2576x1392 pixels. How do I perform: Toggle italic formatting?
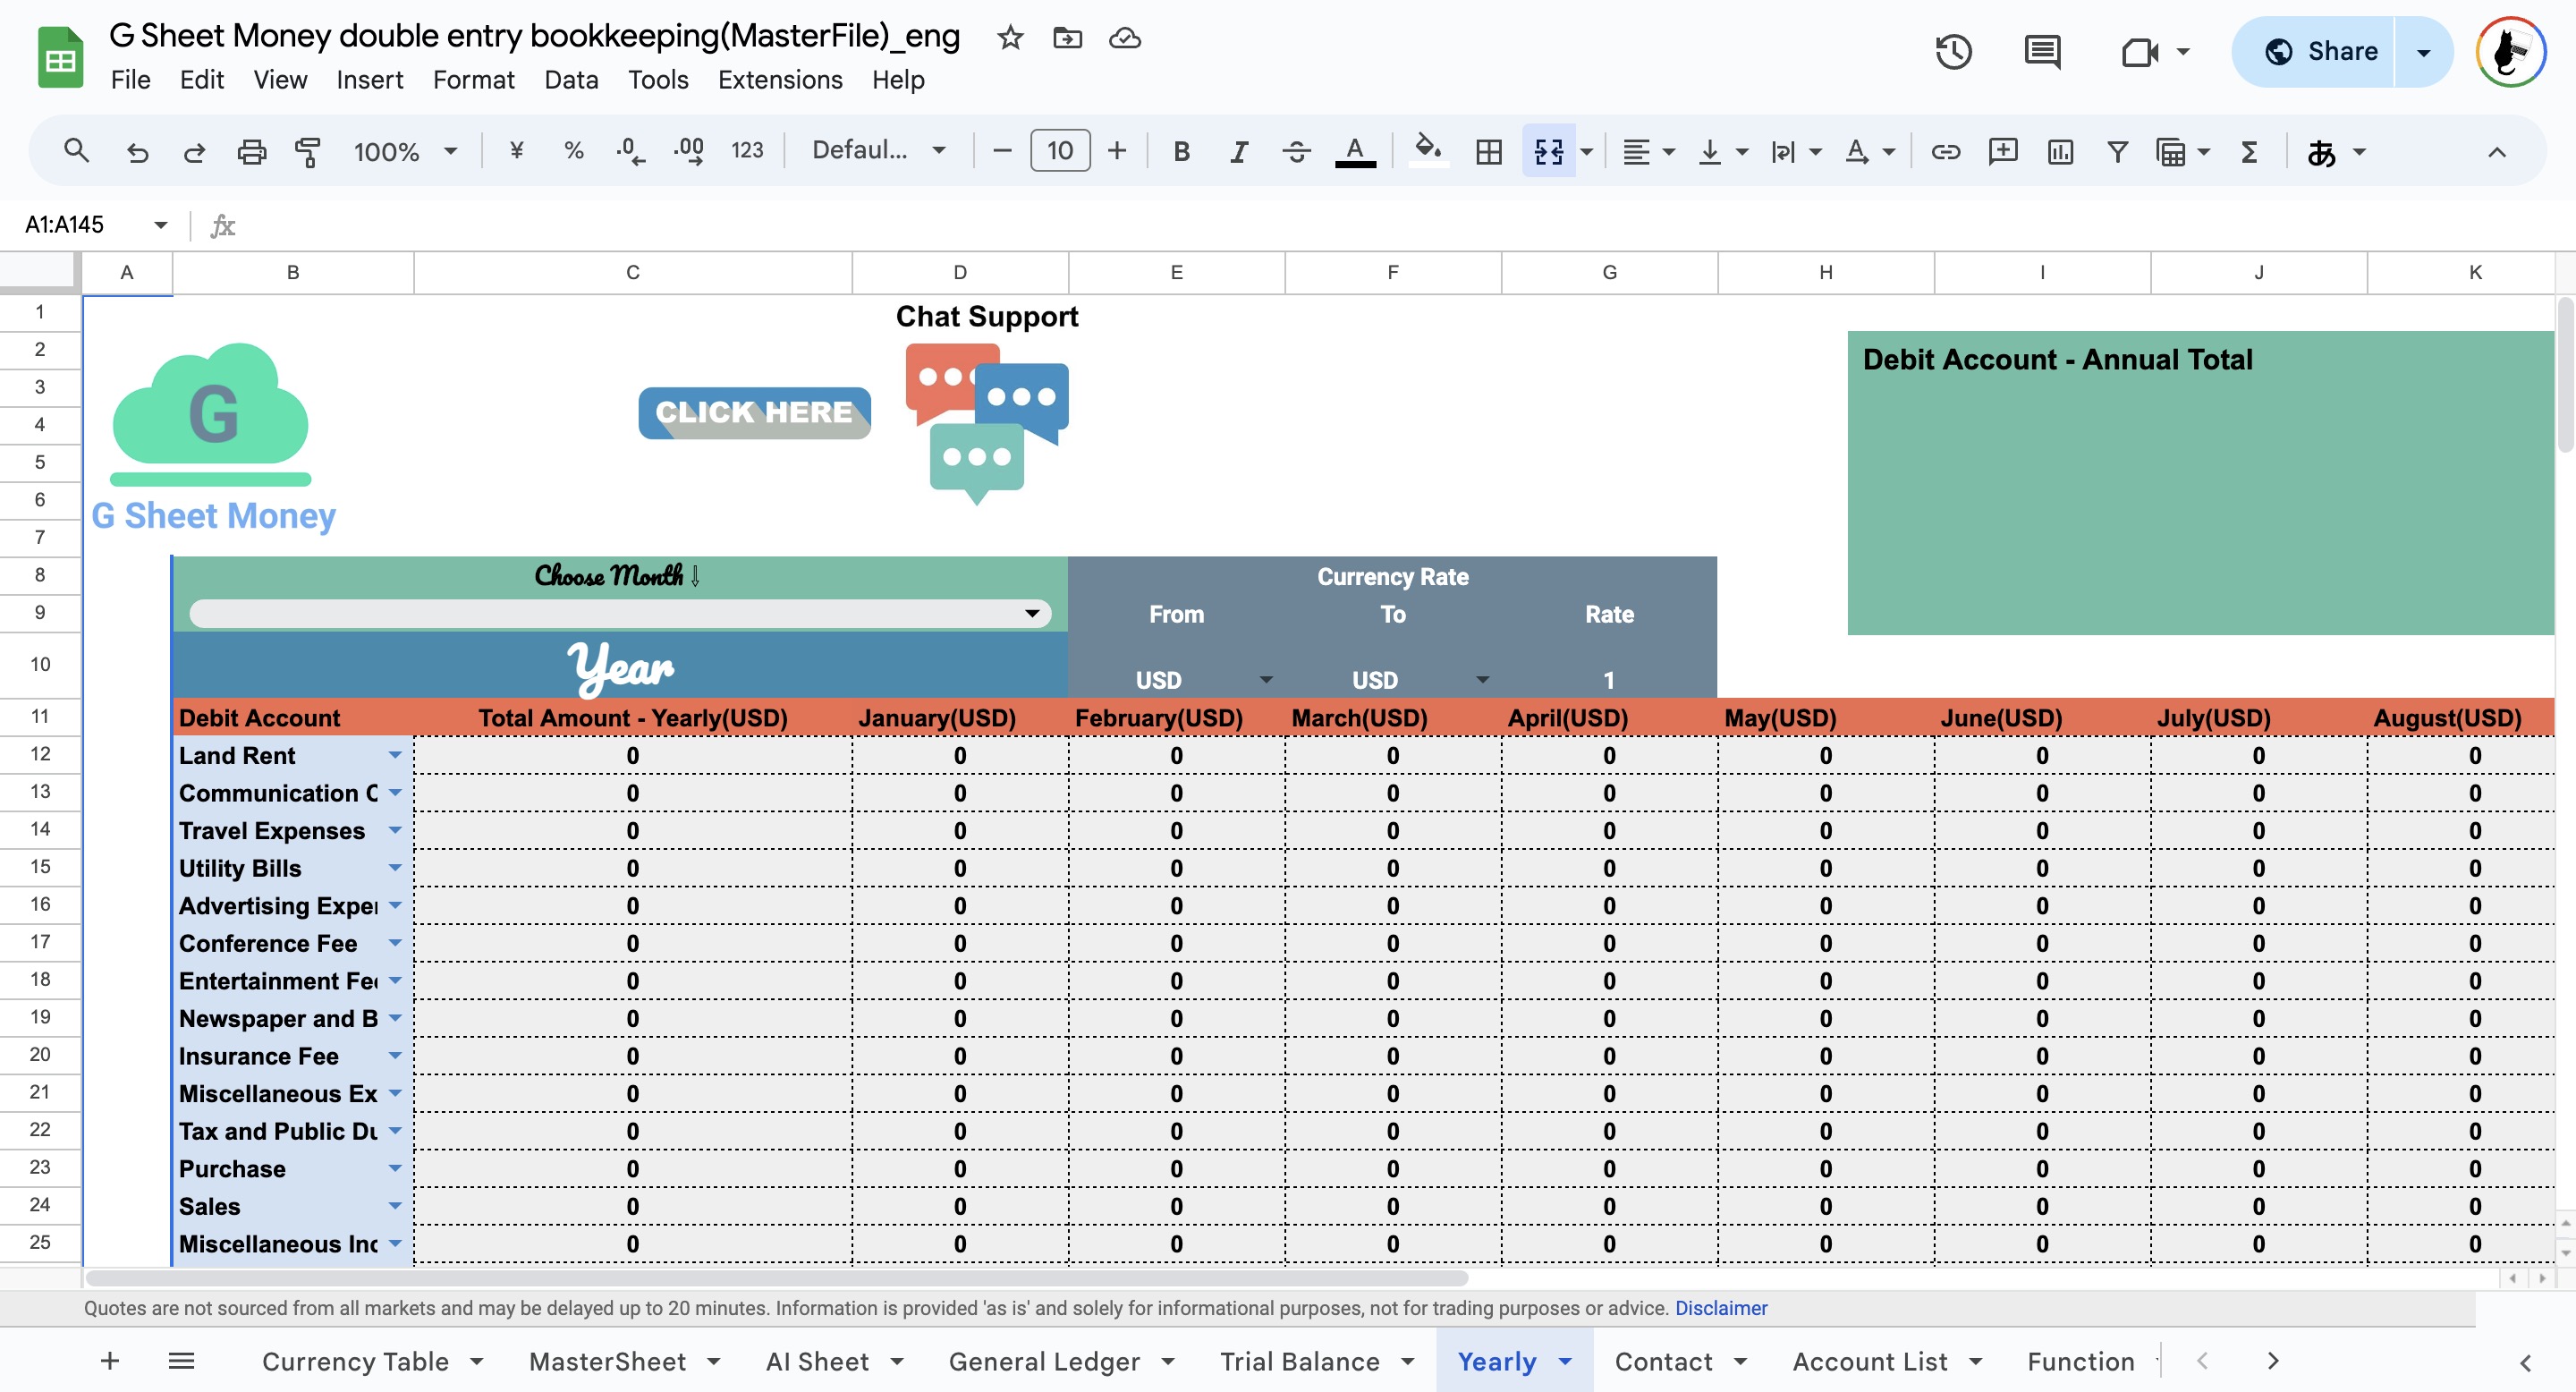coord(1239,152)
